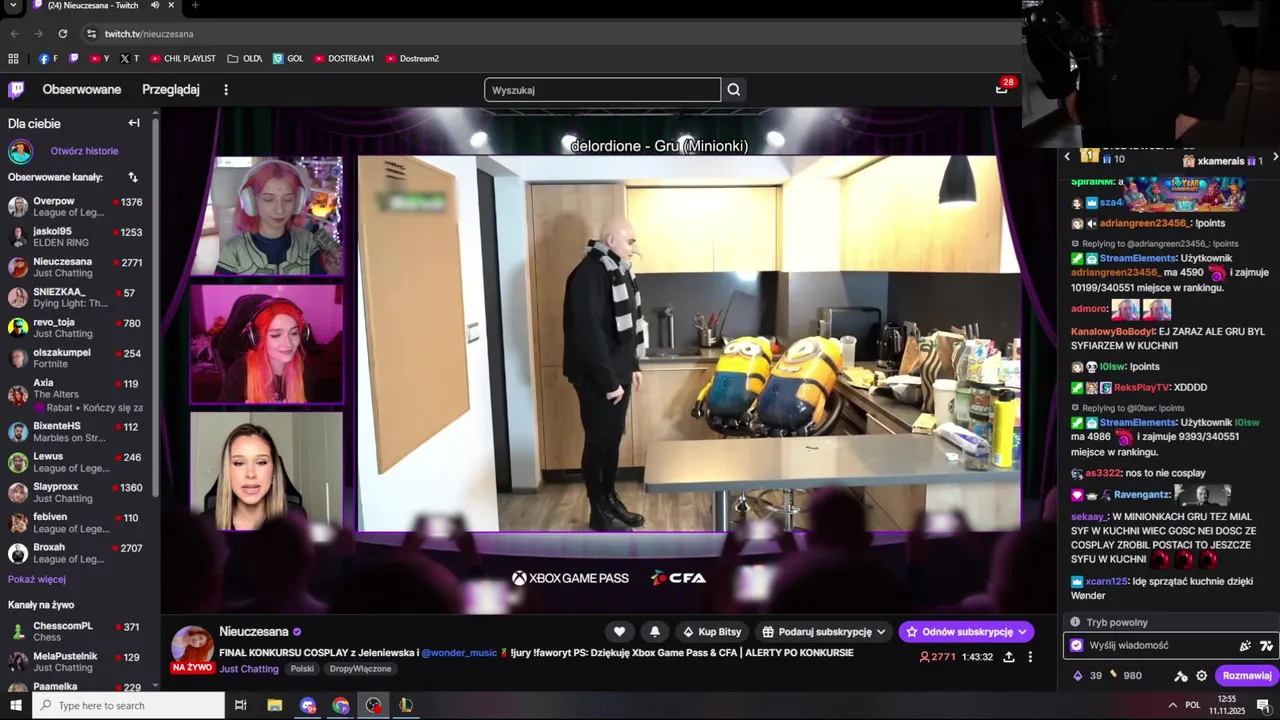The height and width of the screenshot is (720, 1280).
Task: Click the KanalowyBoBodyl username in chat
Action: tap(1113, 331)
